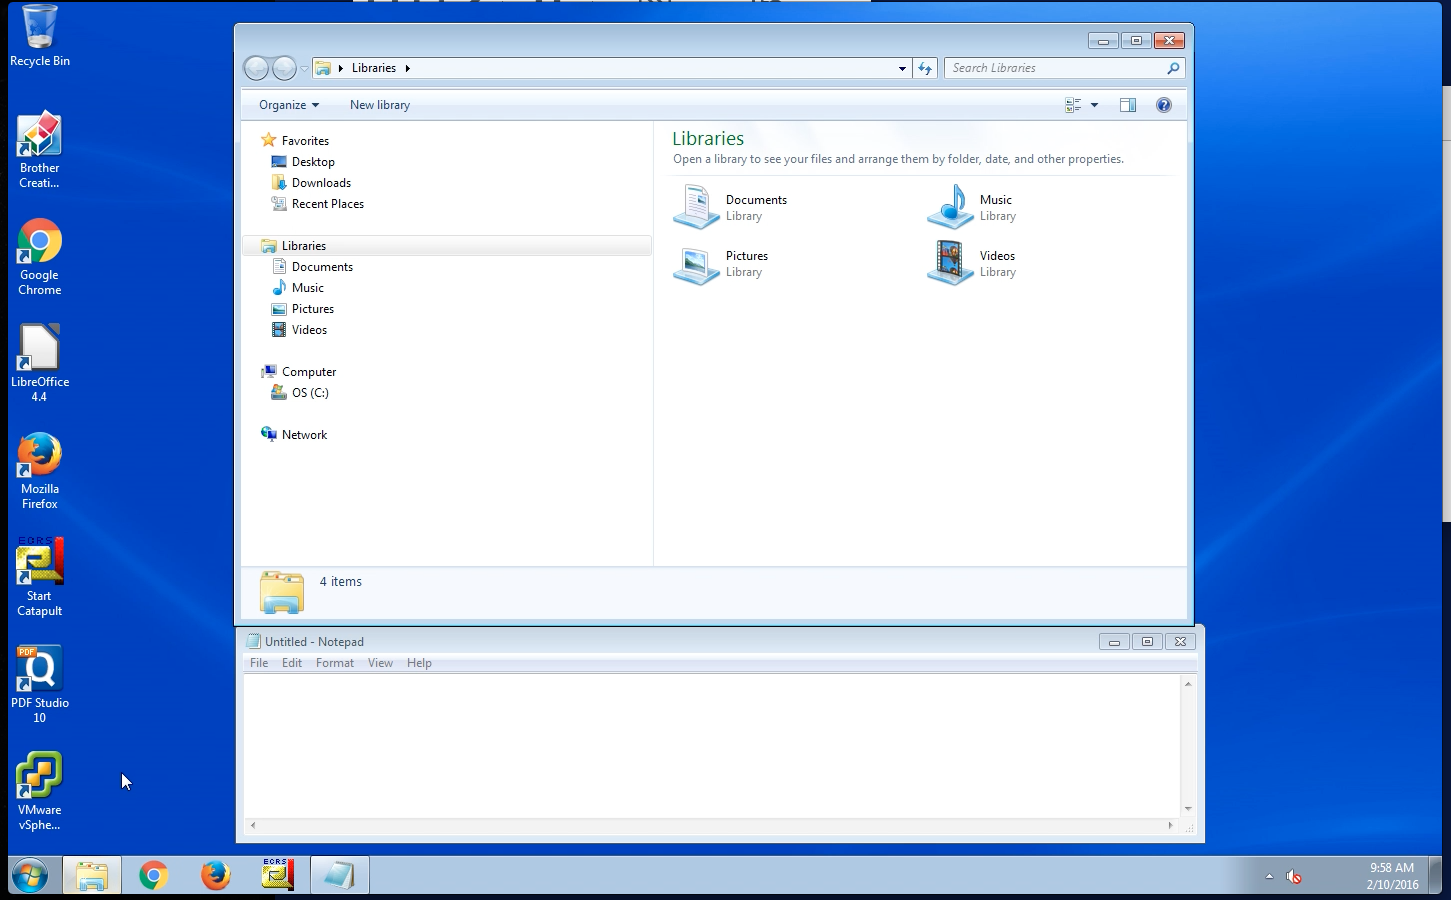Click the Notepad vertical scrollbar down arrow
Image resolution: width=1451 pixels, height=900 pixels.
point(1188,808)
